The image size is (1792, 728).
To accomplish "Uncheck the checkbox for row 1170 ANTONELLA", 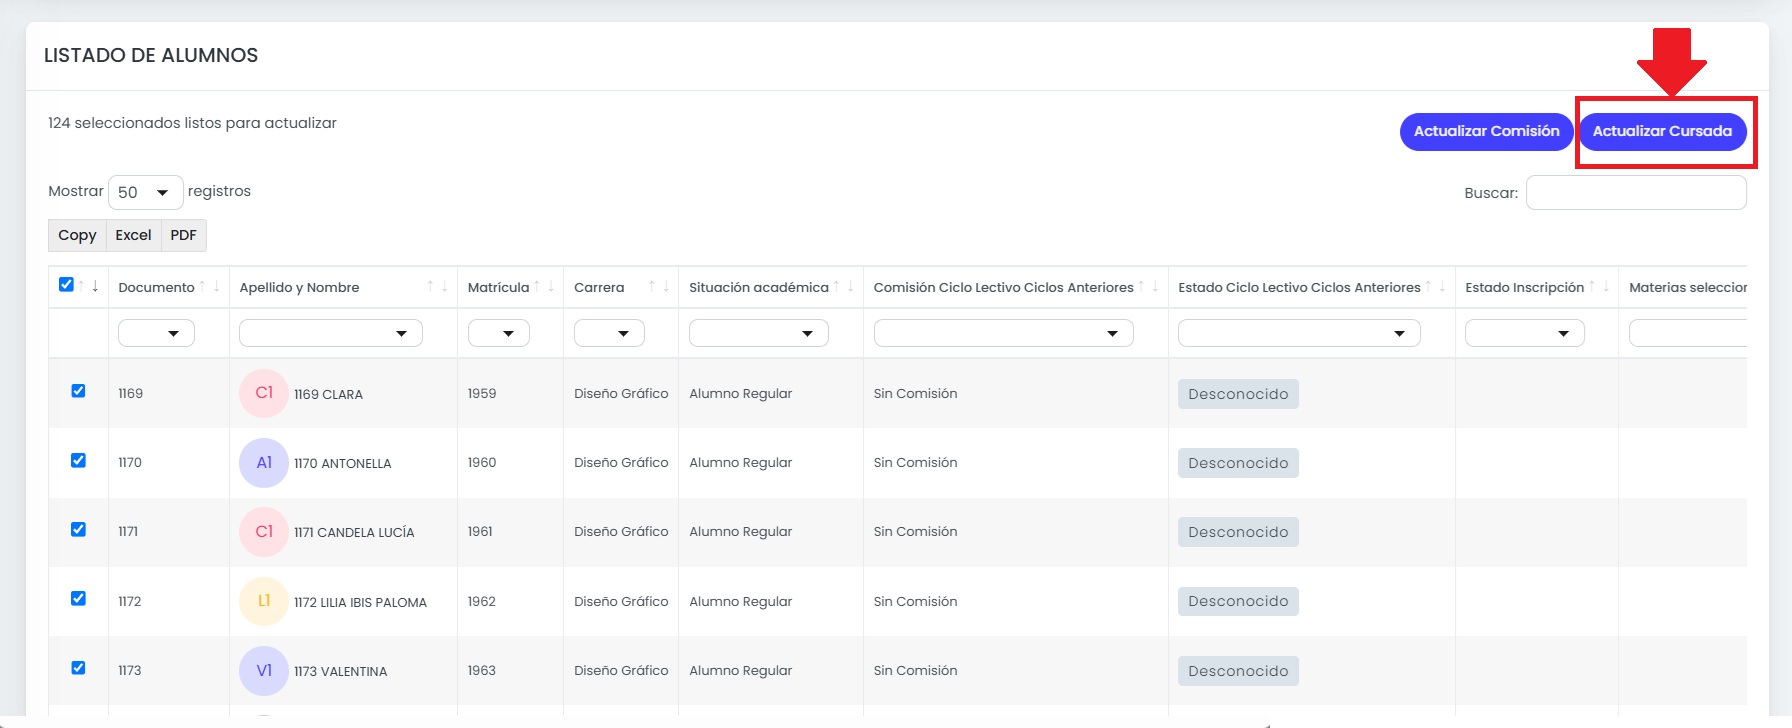I will [x=78, y=460].
